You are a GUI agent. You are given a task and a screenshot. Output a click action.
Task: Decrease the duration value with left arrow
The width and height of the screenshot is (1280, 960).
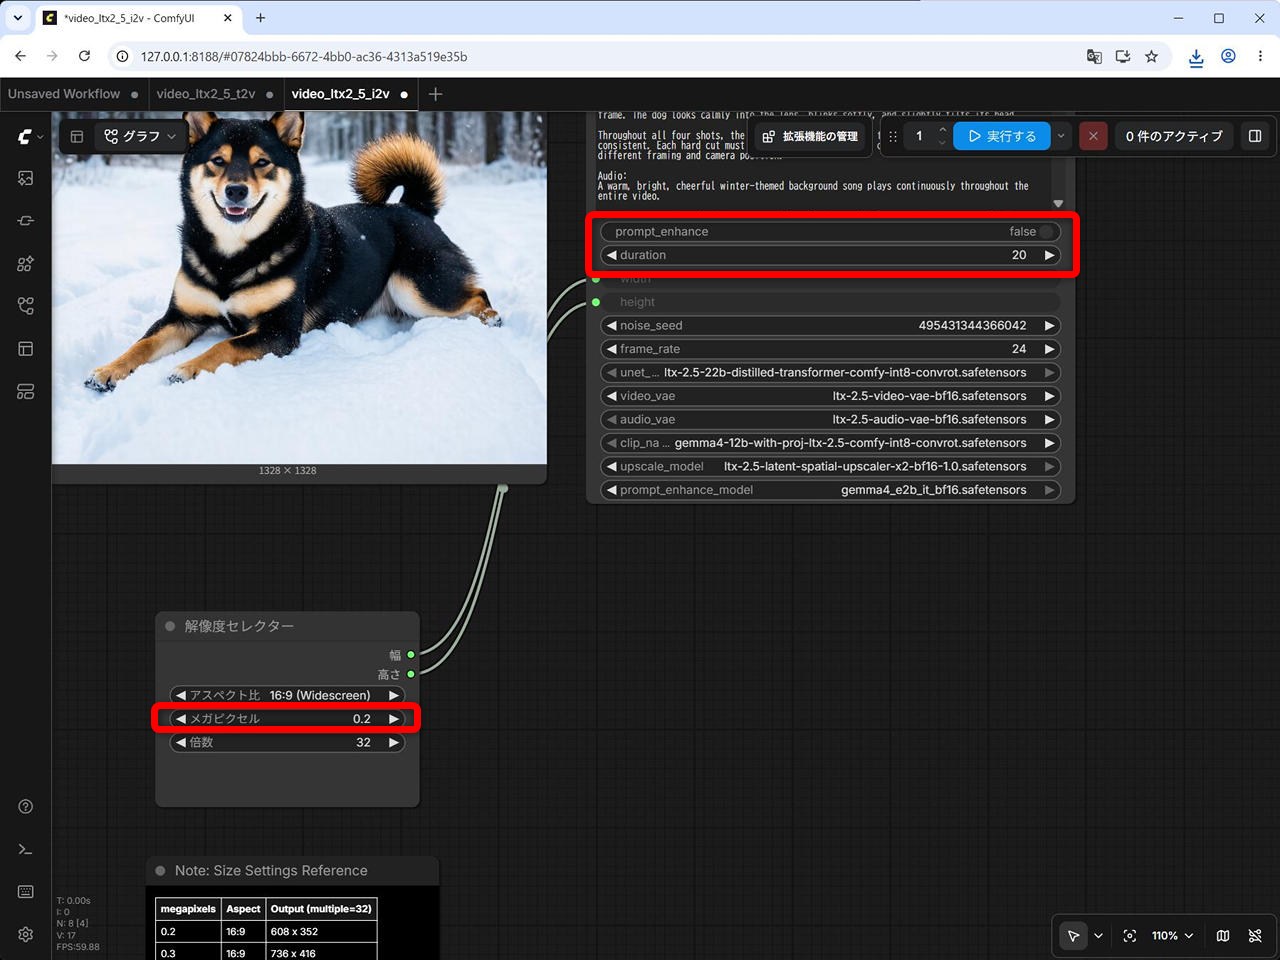(x=612, y=255)
